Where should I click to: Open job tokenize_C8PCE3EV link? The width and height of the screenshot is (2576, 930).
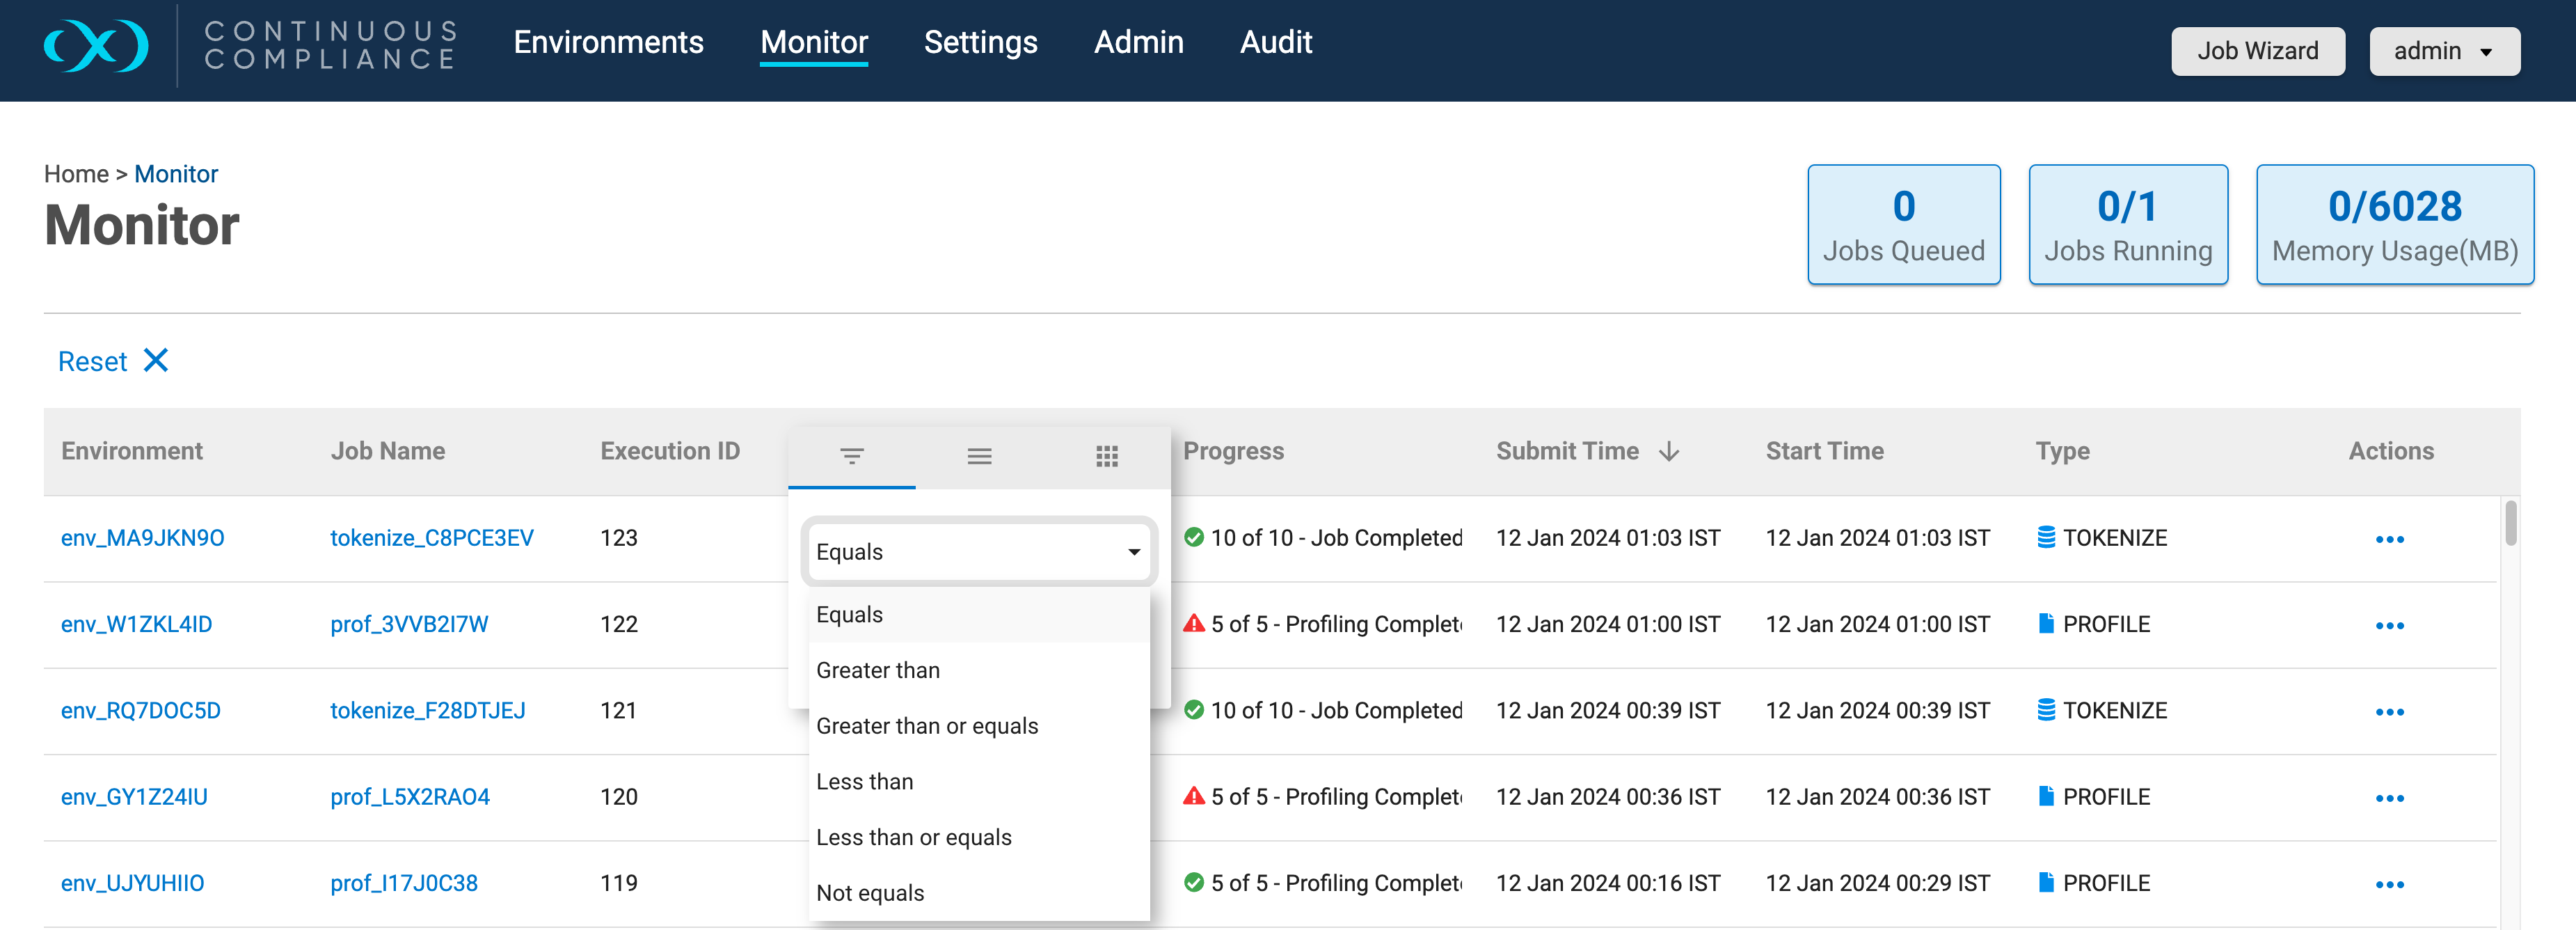click(432, 538)
